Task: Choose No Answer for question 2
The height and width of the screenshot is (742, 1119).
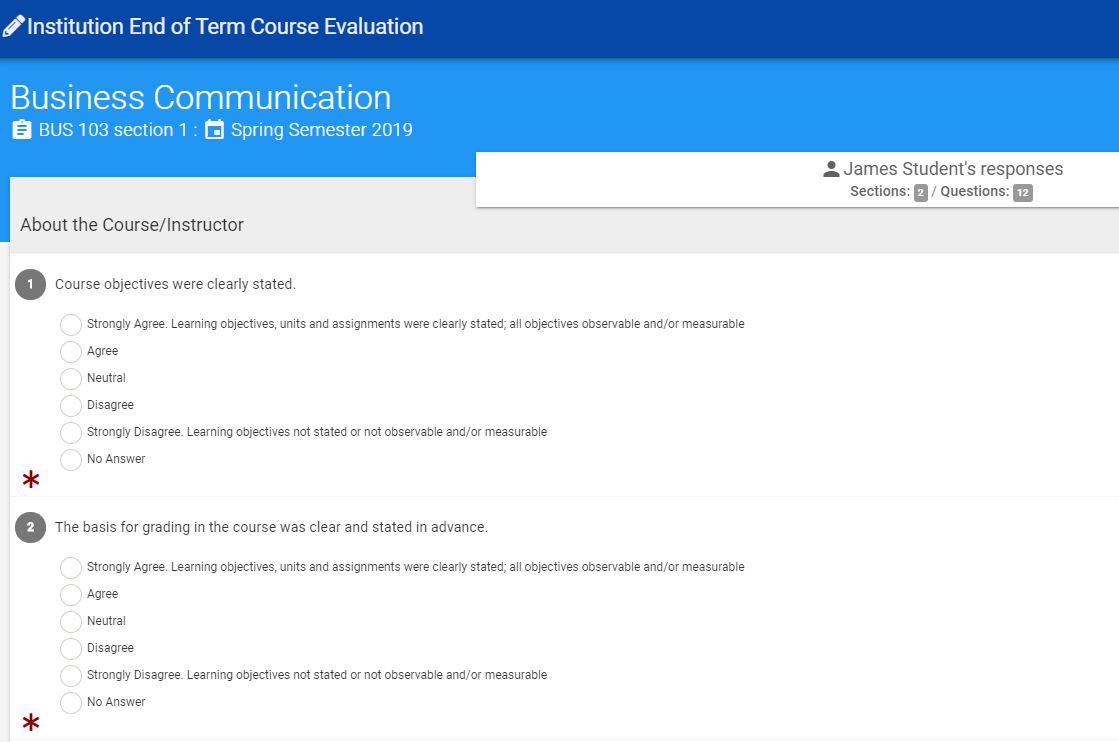Action: pyautogui.click(x=71, y=703)
